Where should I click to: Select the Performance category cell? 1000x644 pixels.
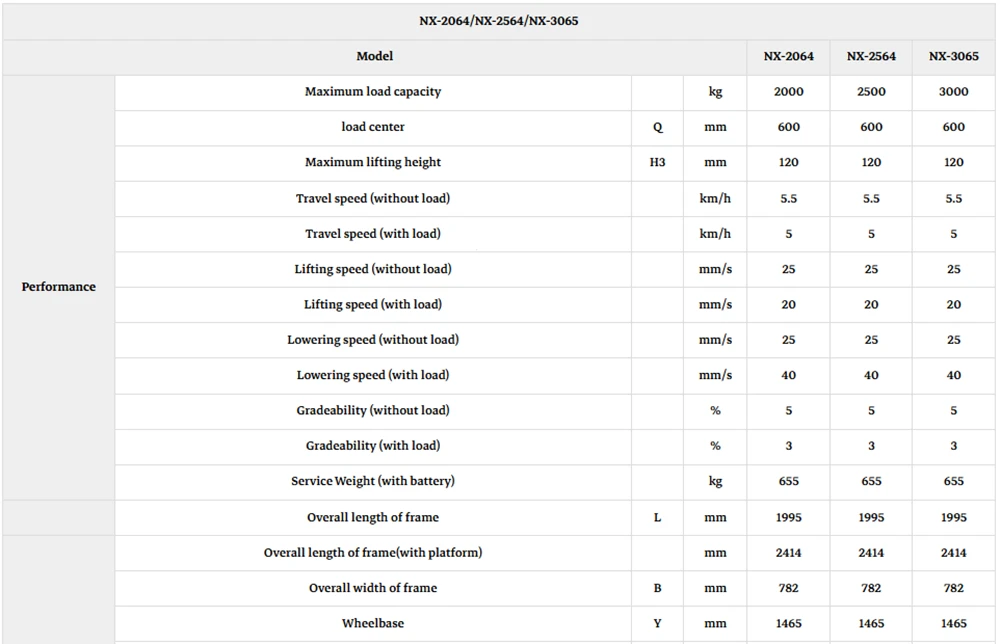(x=59, y=287)
